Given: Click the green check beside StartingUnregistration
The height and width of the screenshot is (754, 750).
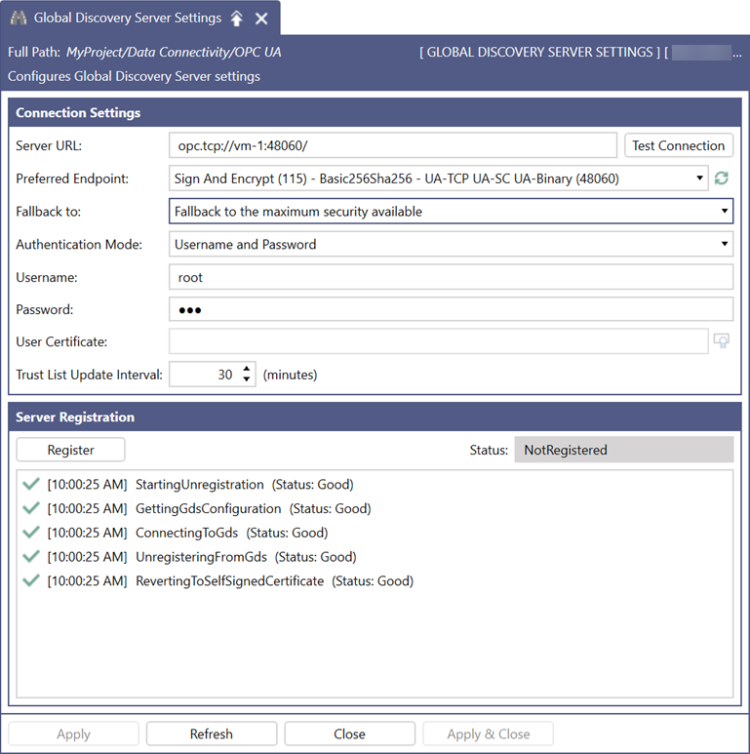Looking at the screenshot, I should (30, 485).
